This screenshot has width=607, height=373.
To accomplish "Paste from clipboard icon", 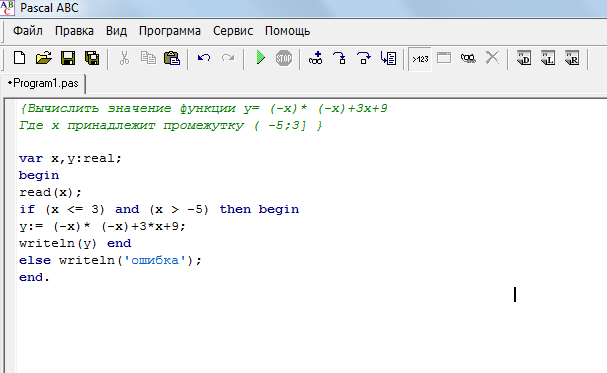I will [x=172, y=58].
